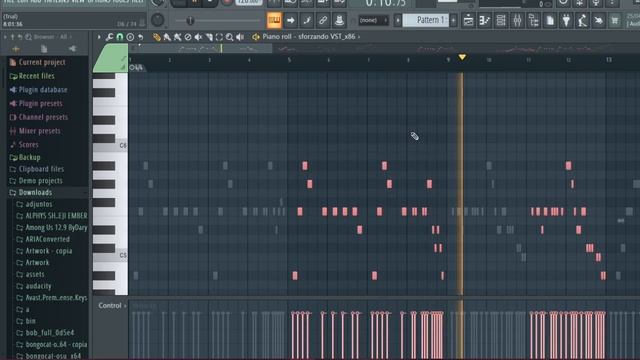Open the Channel rack view icon

[501, 20]
